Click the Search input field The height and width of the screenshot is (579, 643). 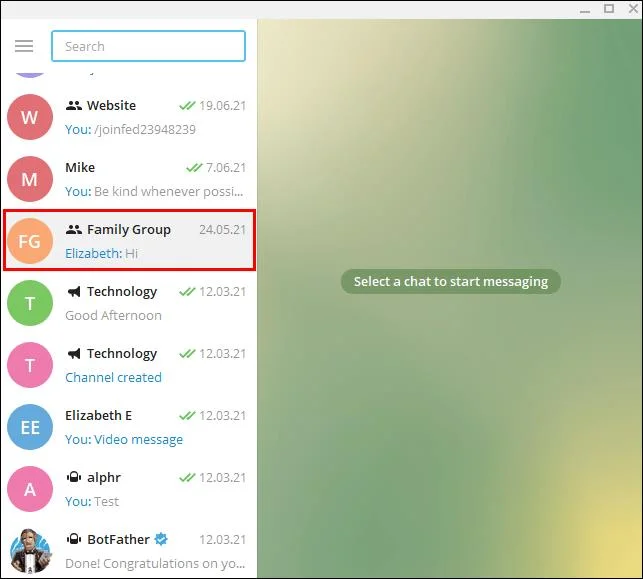tap(148, 46)
